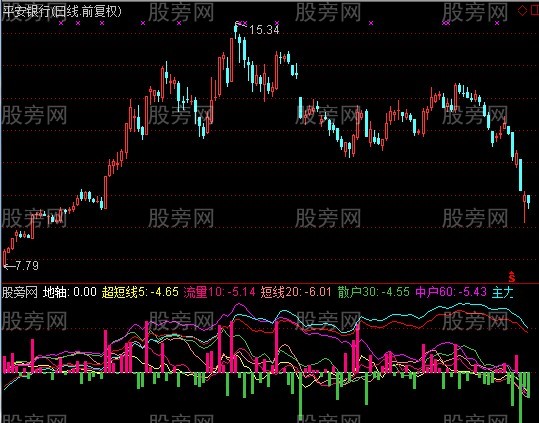Click the red diamond icon at top right
539x423 pixels.
pos(522,11)
